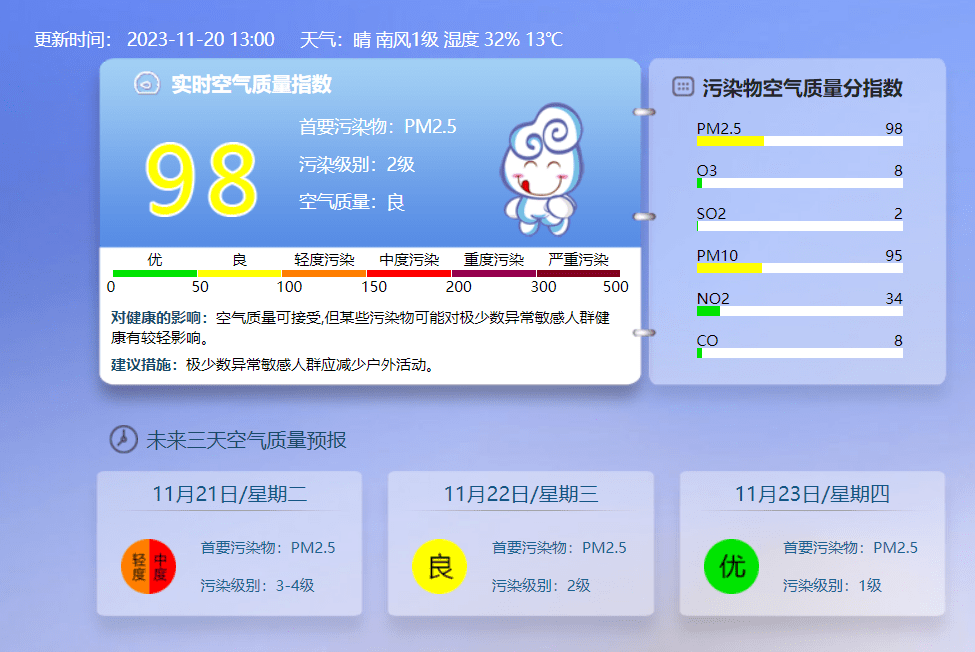Click the pollutant sub-index grid icon
The height and width of the screenshot is (652, 975).
[x=683, y=86]
